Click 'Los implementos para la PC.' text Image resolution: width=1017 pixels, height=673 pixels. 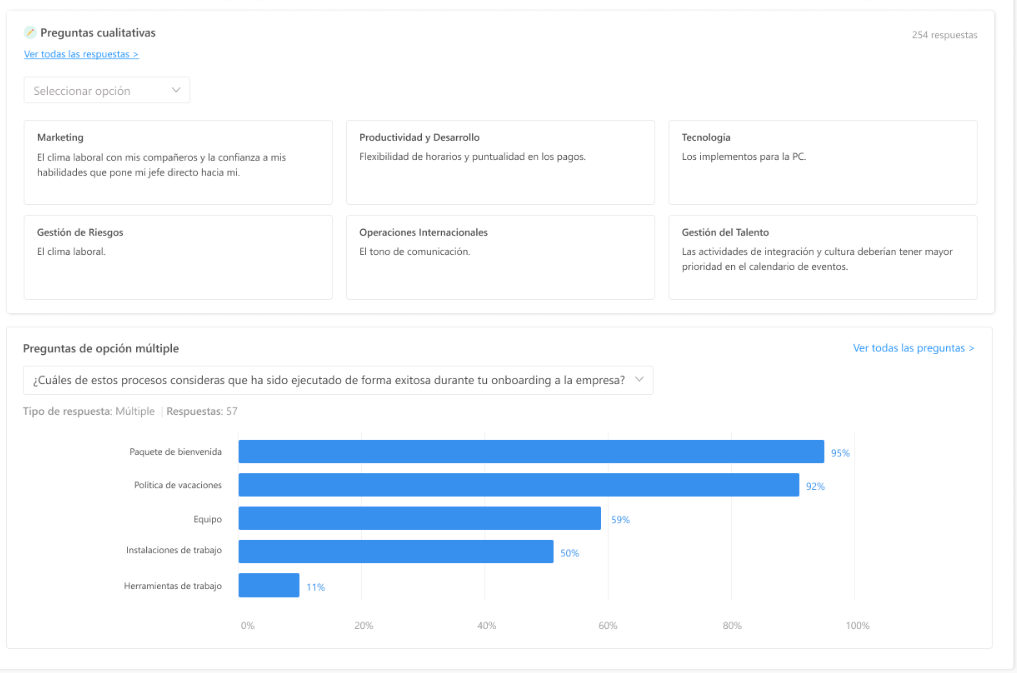tap(744, 156)
